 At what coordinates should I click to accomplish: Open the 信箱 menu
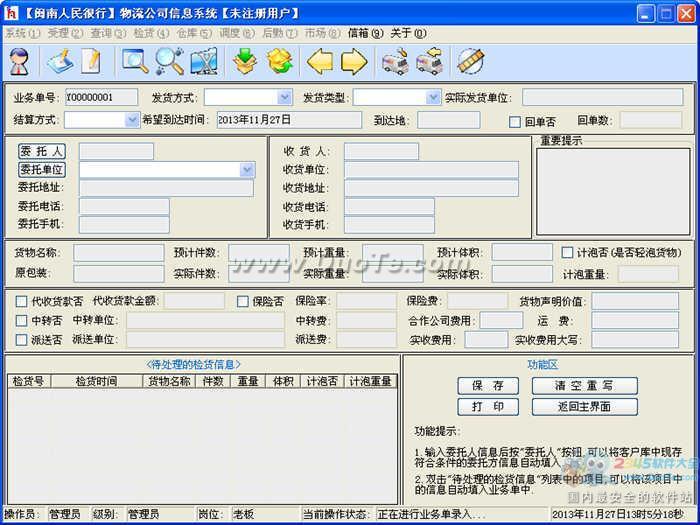point(366,33)
